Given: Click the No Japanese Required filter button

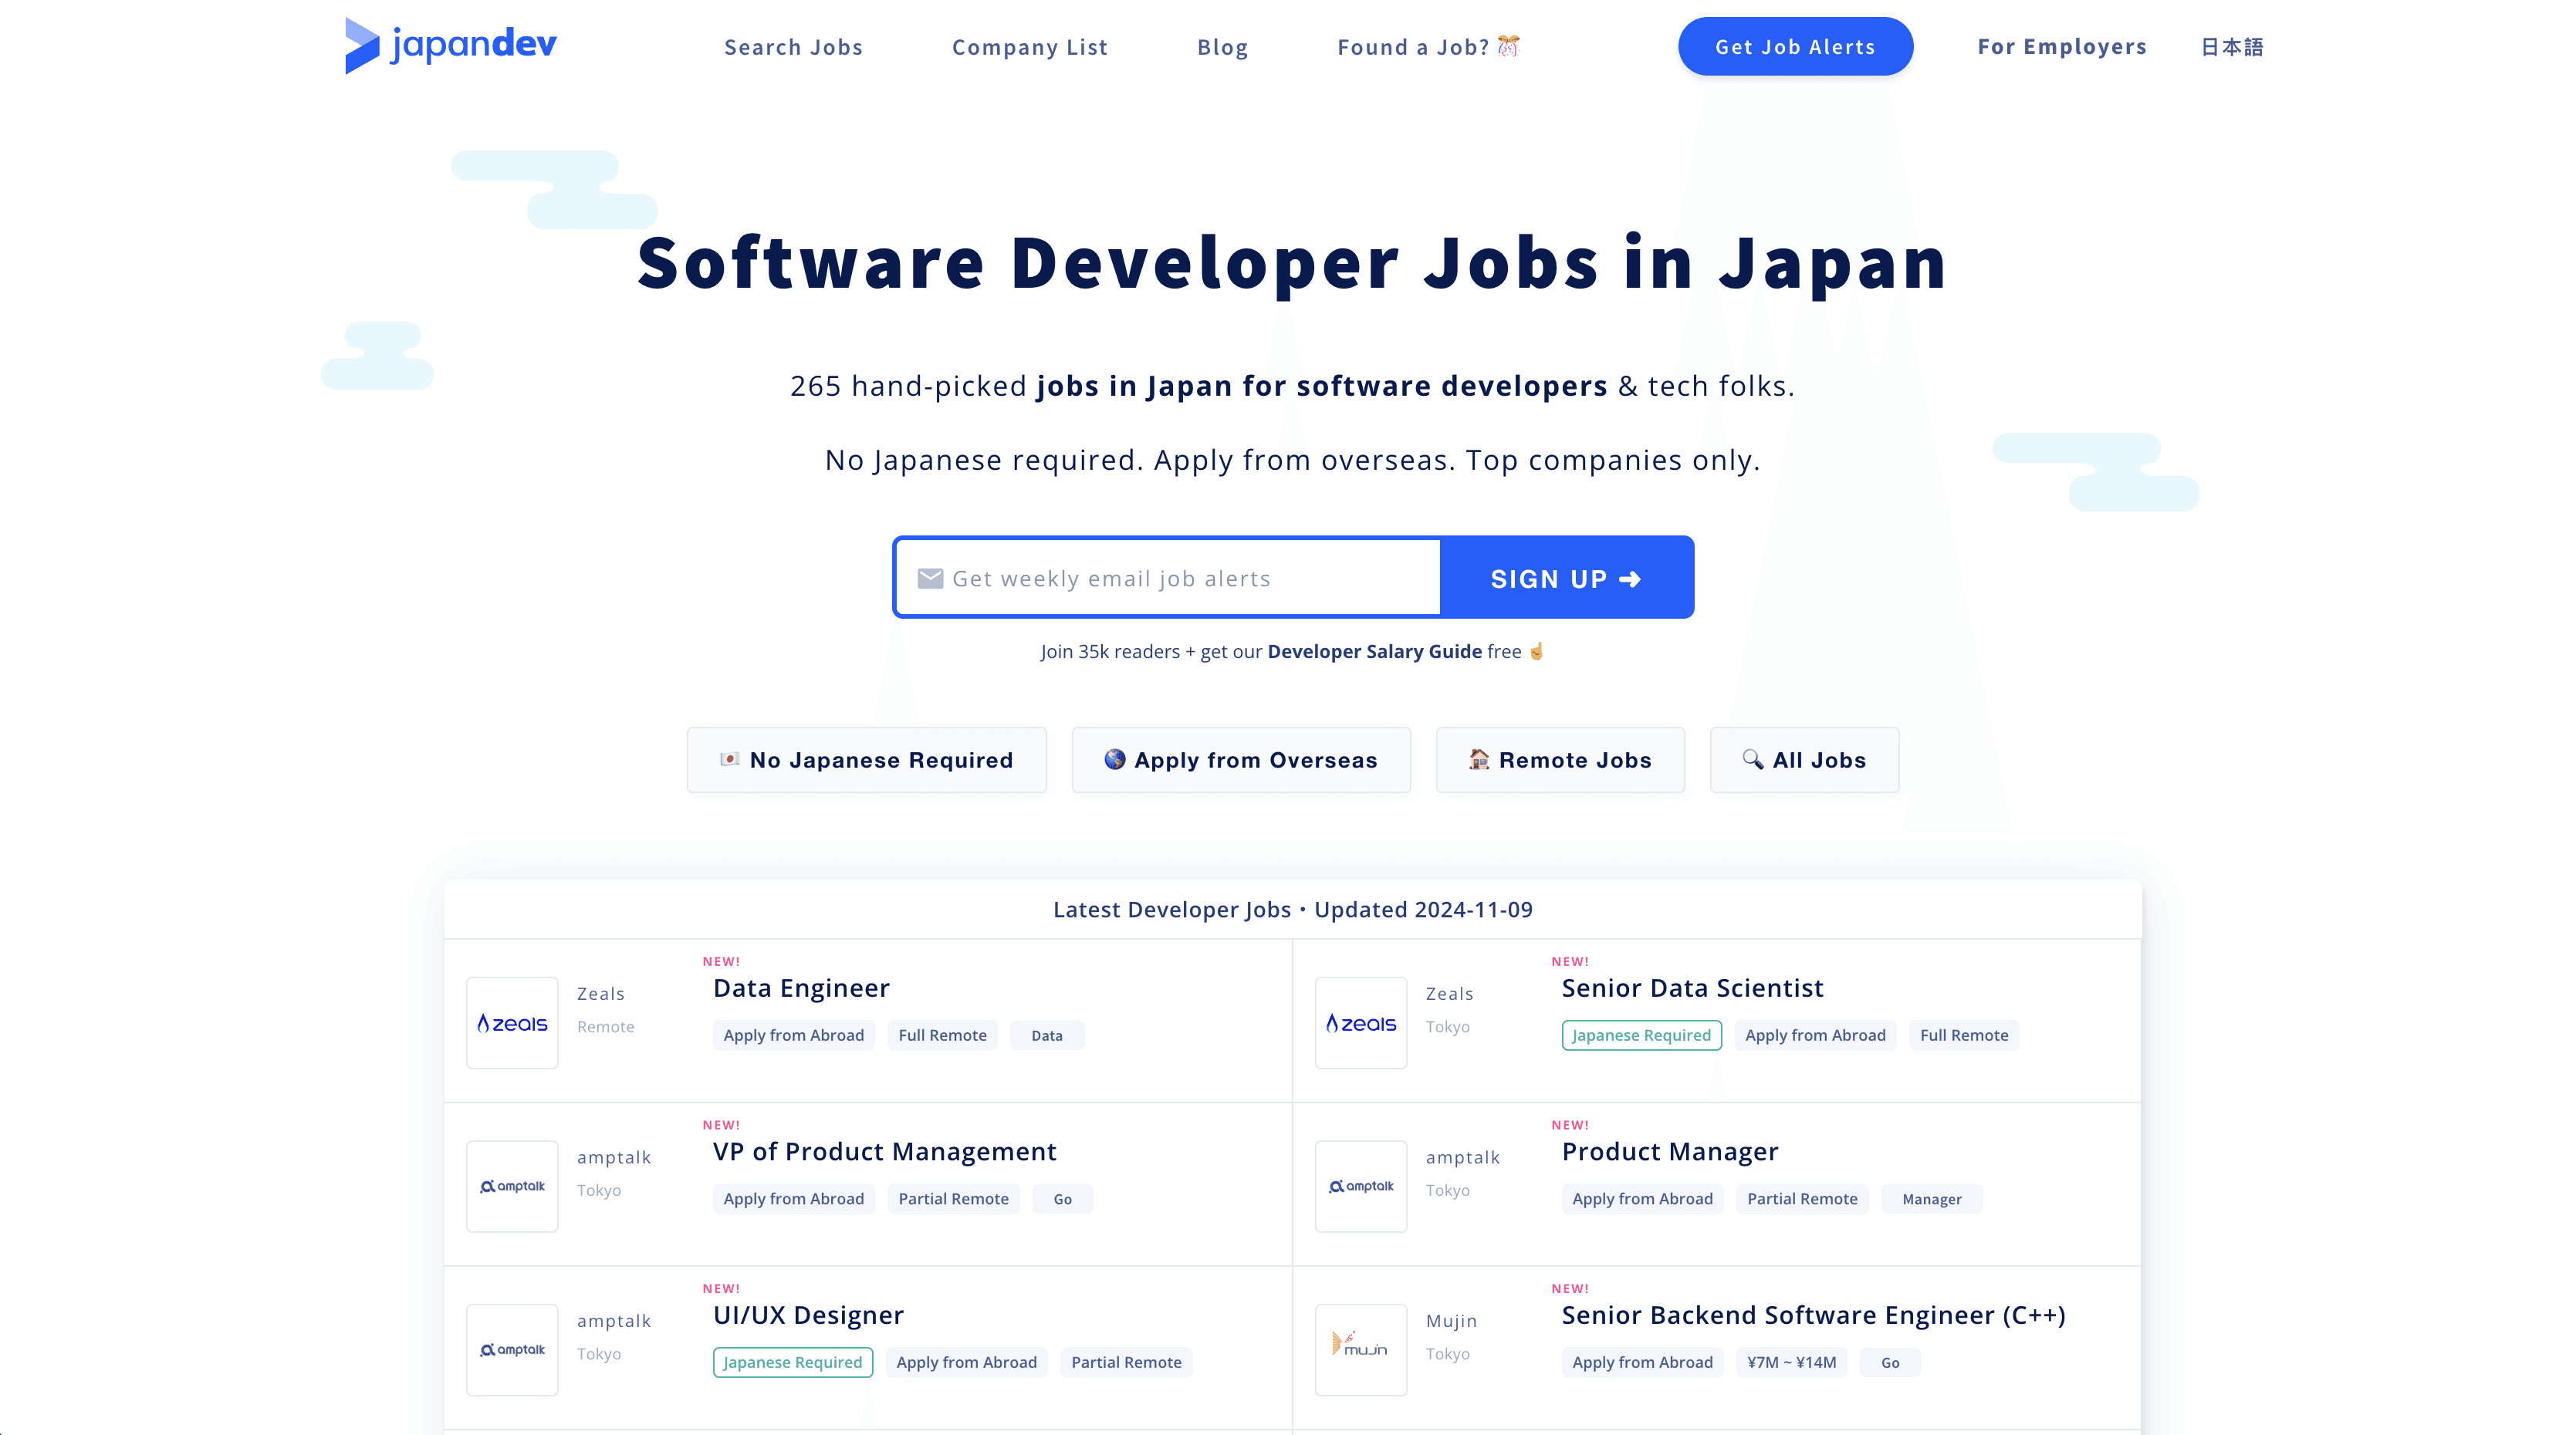Looking at the screenshot, I should click(866, 758).
